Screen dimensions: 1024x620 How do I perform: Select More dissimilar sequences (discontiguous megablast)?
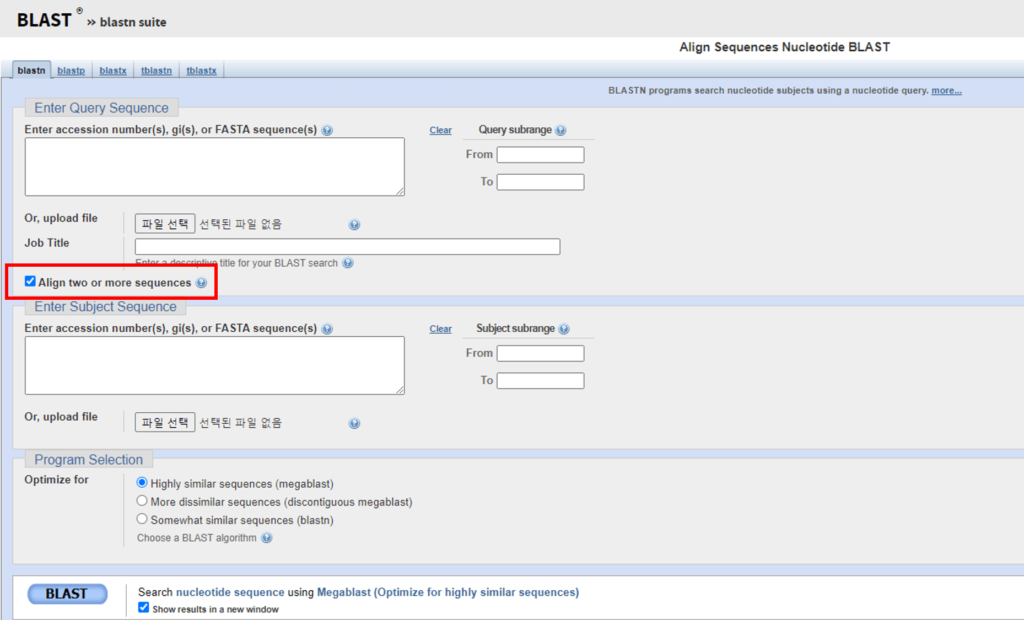[142, 501]
